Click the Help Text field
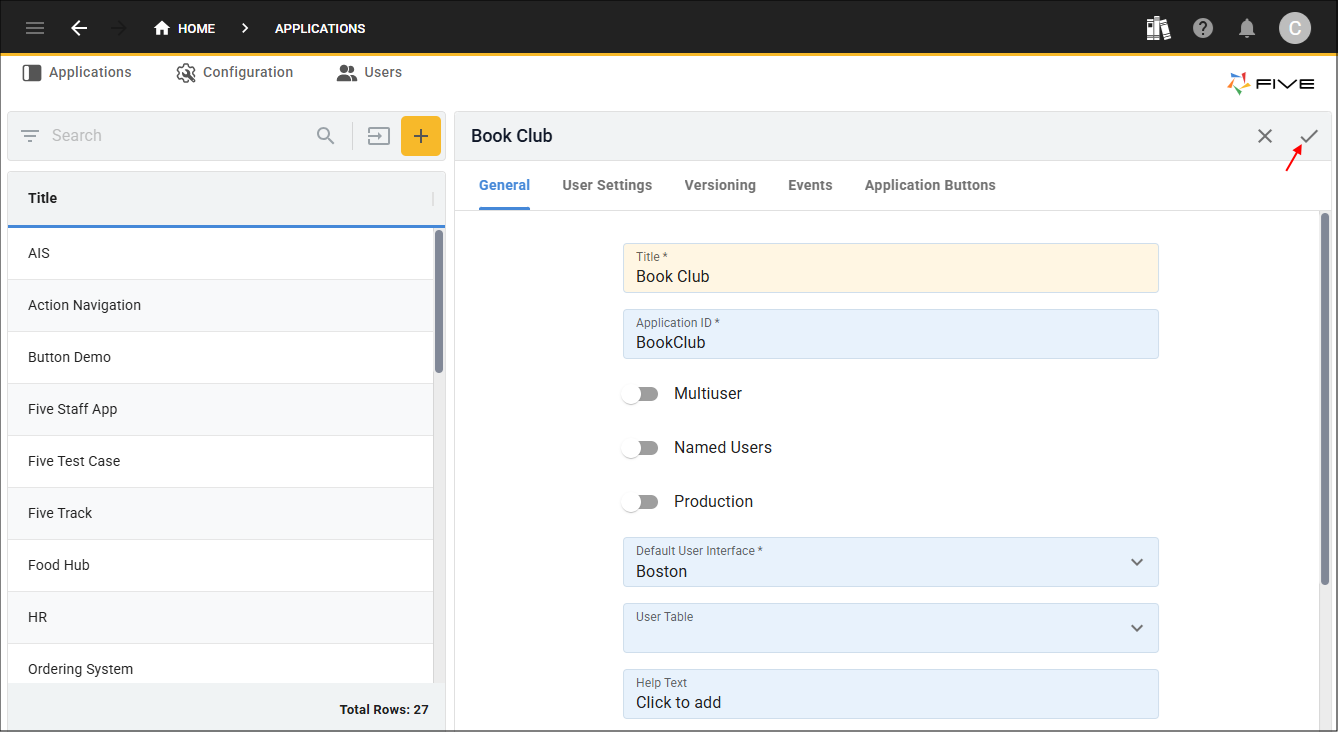The width and height of the screenshot is (1338, 732). [x=890, y=694]
